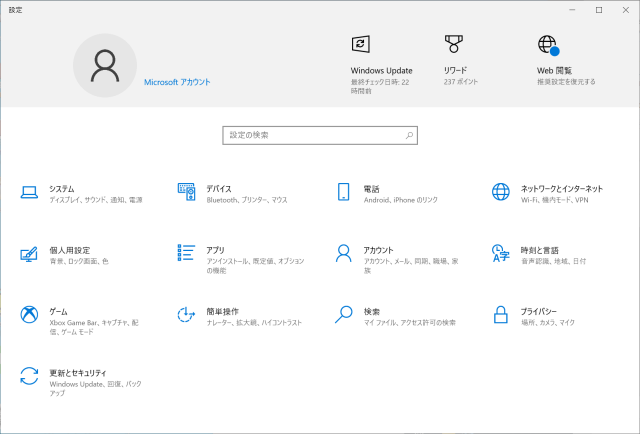
Task: Click the 簡単操作 accessibility icon
Action: (x=187, y=314)
